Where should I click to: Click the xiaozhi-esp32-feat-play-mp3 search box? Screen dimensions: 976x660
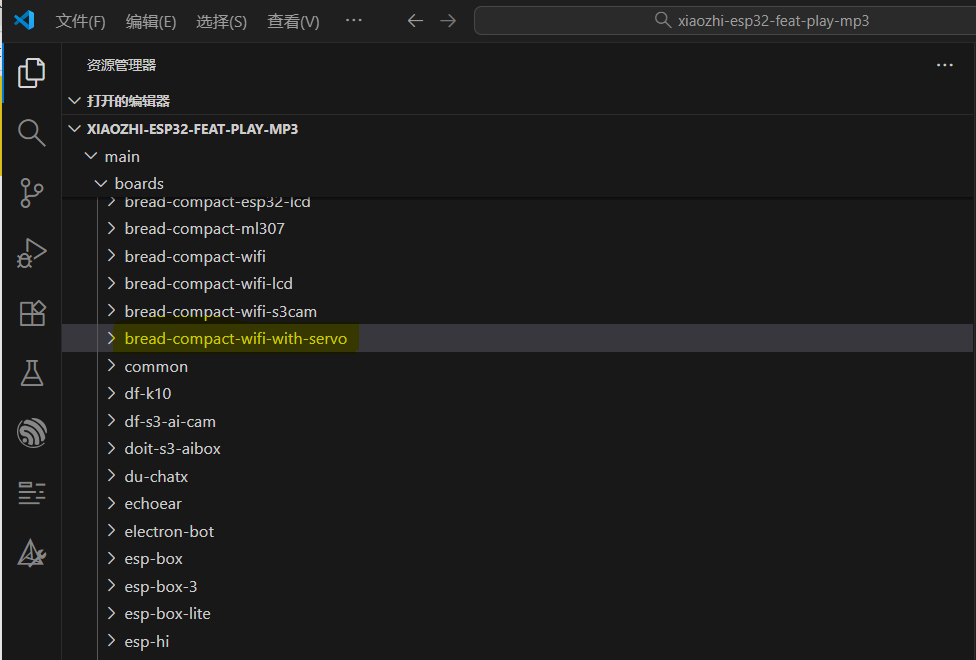(x=724, y=21)
